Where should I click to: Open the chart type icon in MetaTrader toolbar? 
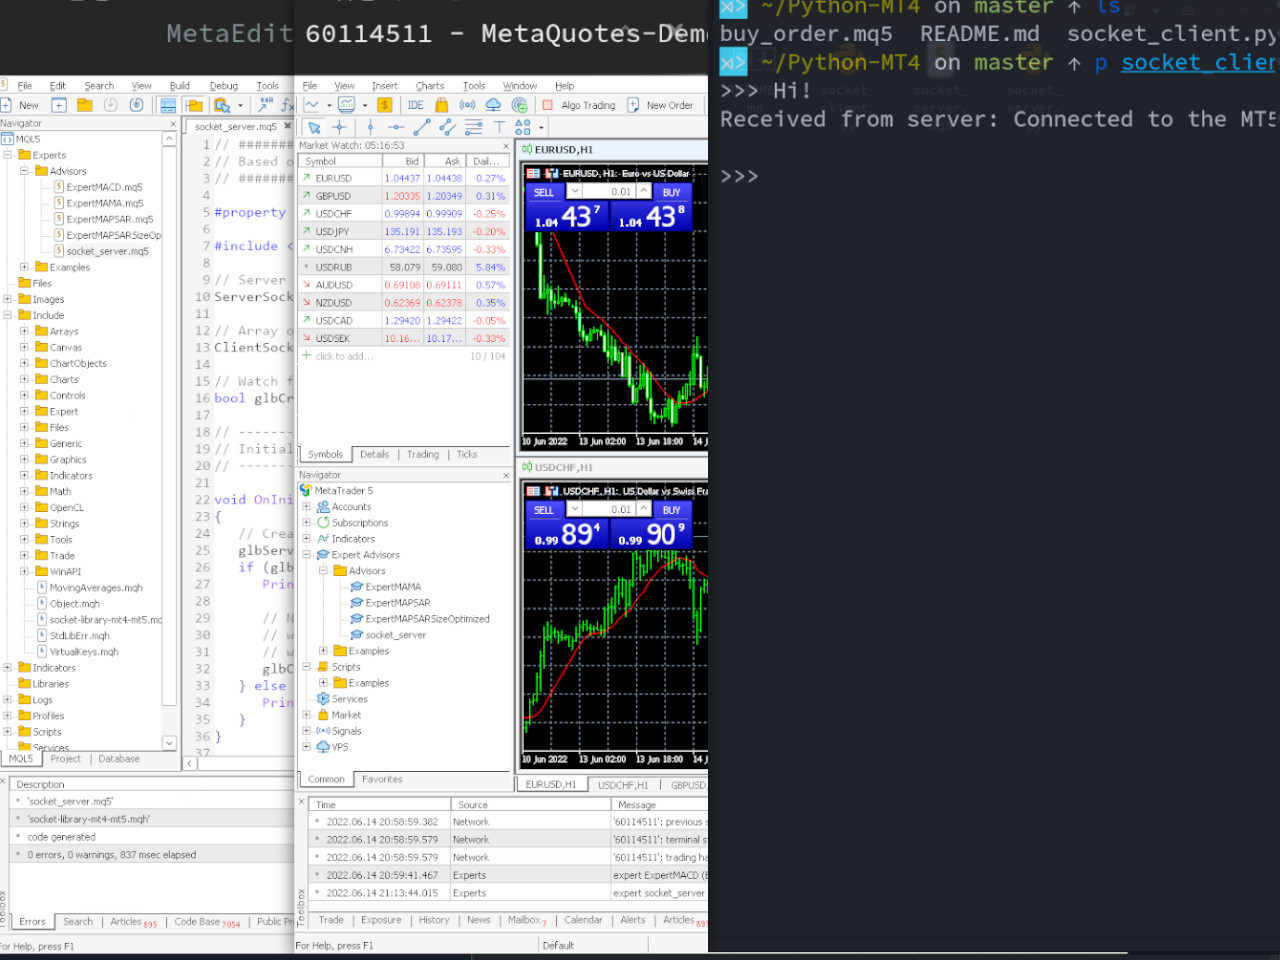pyautogui.click(x=312, y=105)
